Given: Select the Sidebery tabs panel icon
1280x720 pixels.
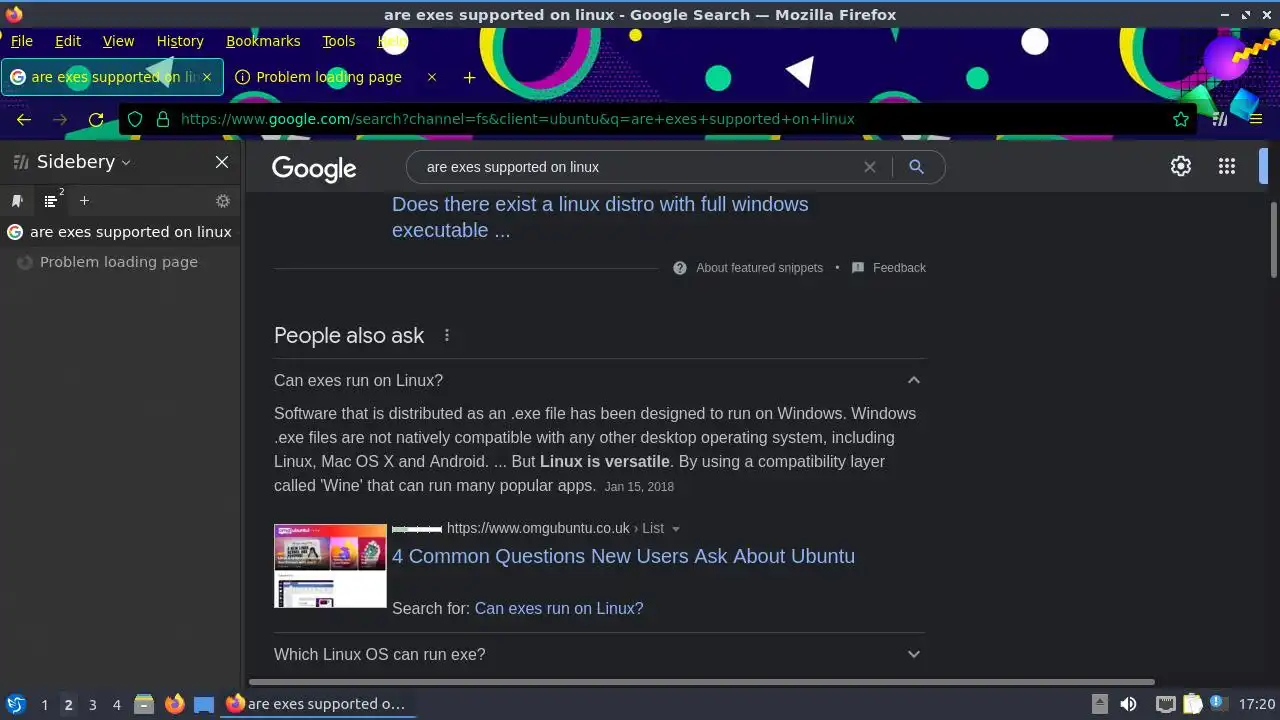Looking at the screenshot, I should (x=52, y=200).
